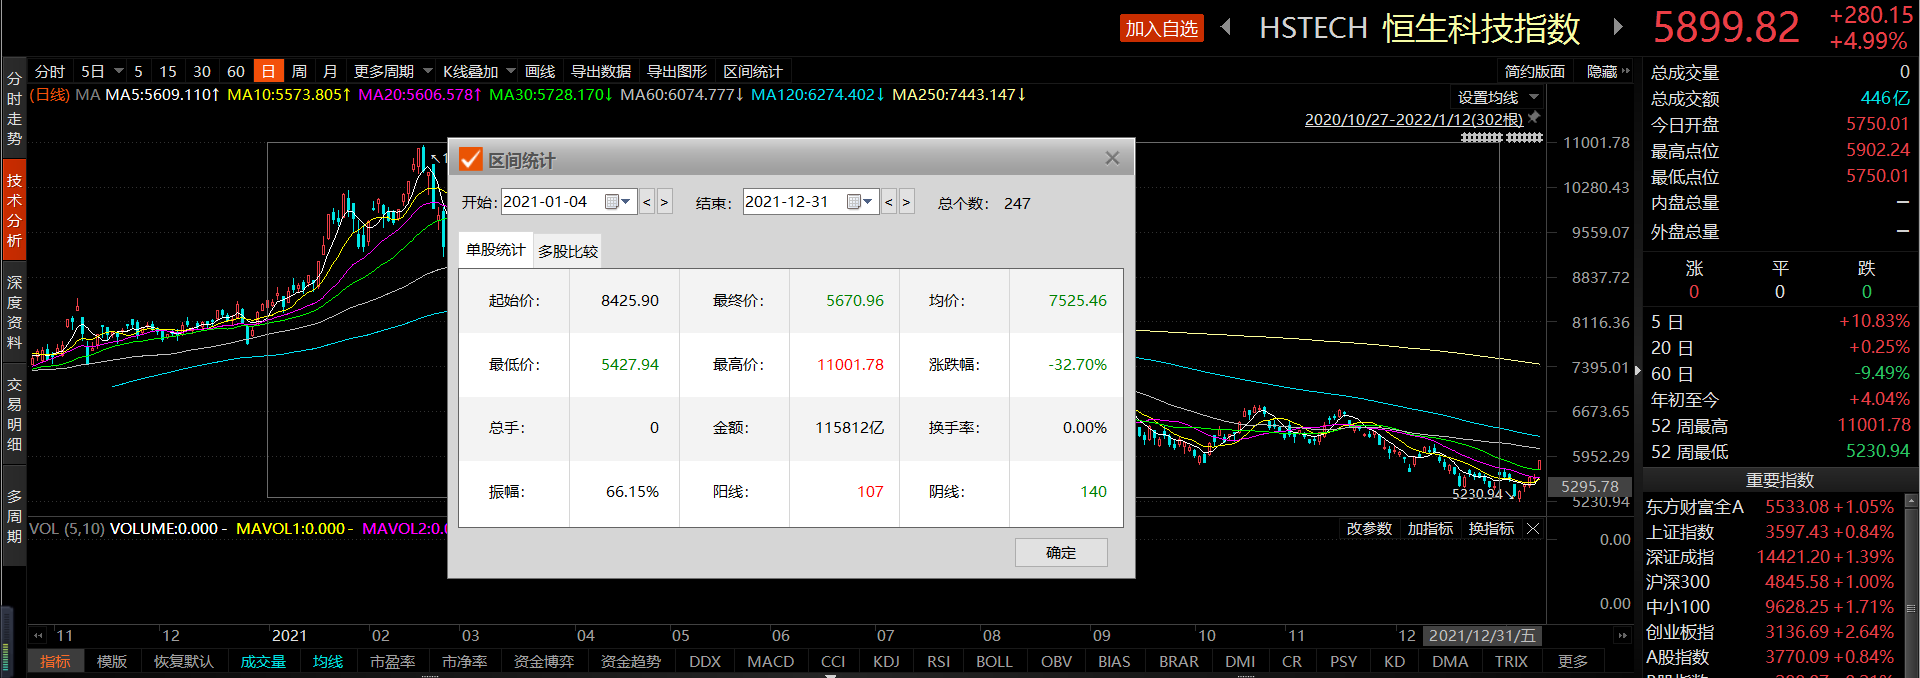Image resolution: width=1920 pixels, height=678 pixels.
Task: Open start date calendar dropdown
Action: [x=618, y=202]
